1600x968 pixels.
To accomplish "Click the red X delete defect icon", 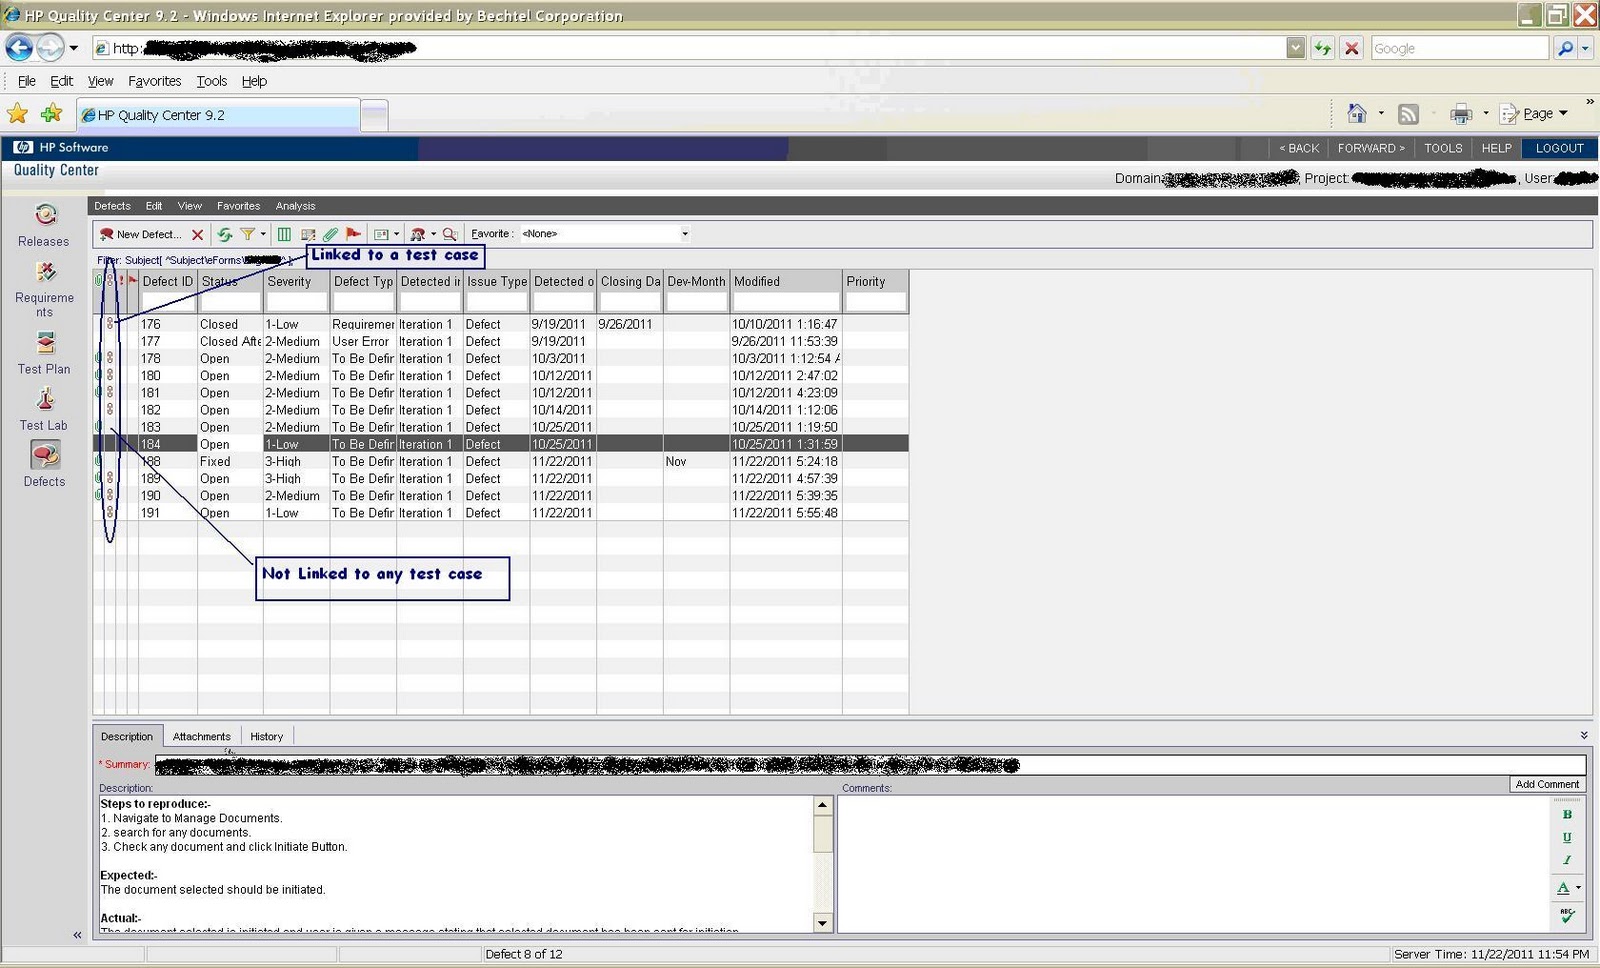I will click(x=197, y=234).
